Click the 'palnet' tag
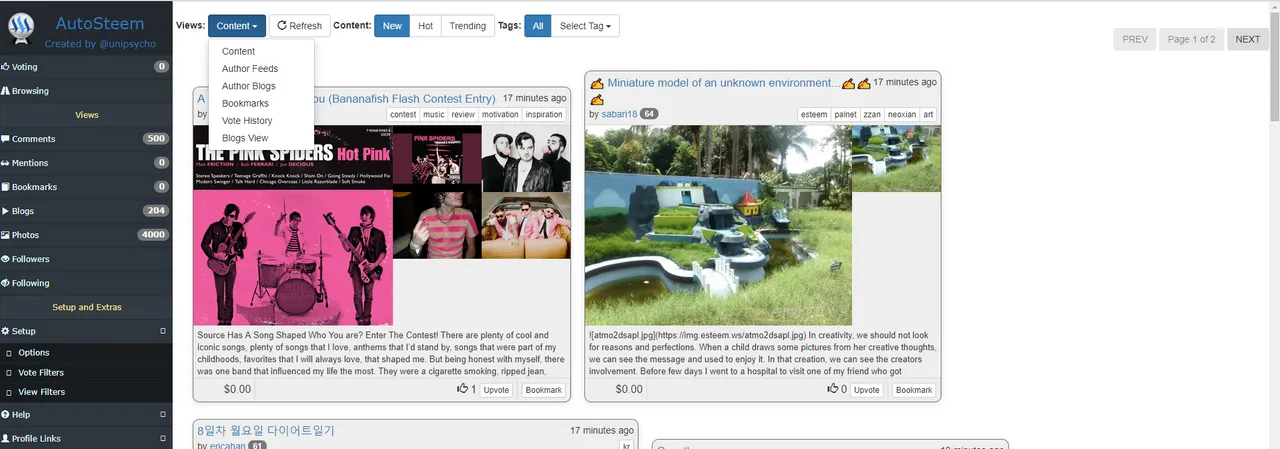 [845, 114]
